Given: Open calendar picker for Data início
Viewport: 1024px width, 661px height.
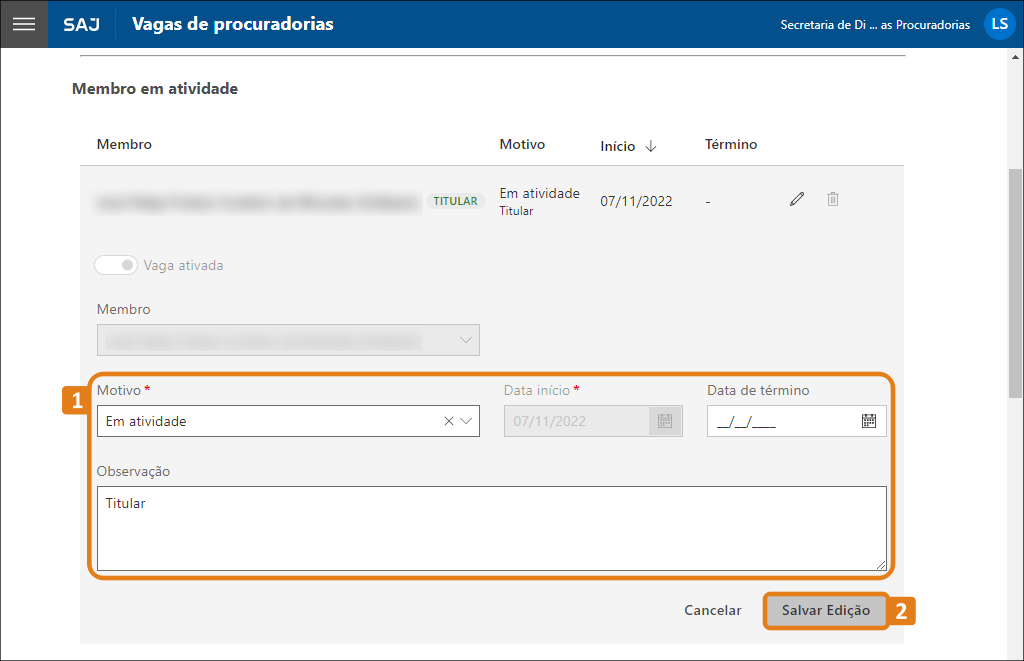Looking at the screenshot, I should (x=664, y=421).
